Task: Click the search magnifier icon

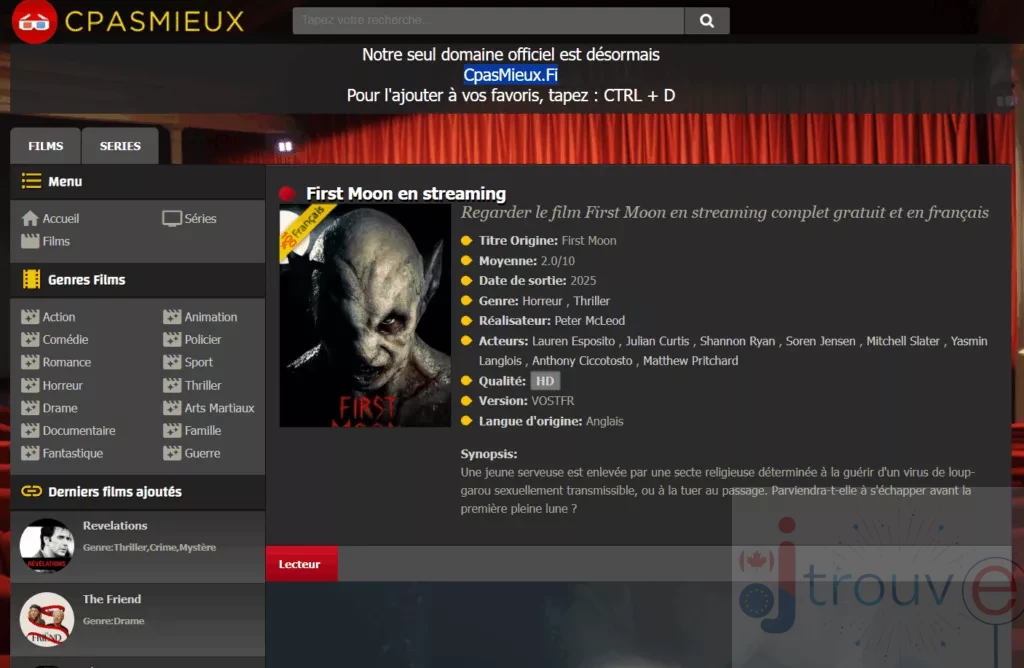Action: [705, 21]
